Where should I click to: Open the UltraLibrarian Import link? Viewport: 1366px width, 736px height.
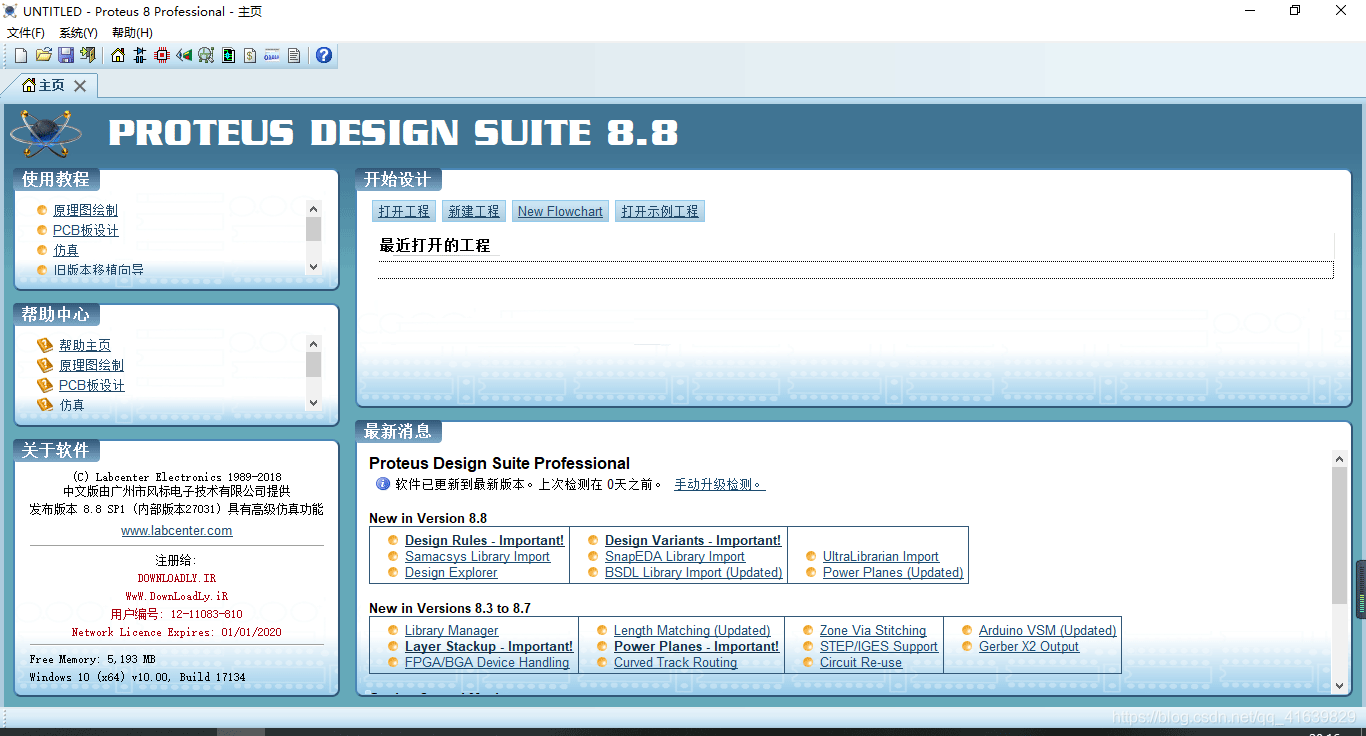tap(881, 557)
